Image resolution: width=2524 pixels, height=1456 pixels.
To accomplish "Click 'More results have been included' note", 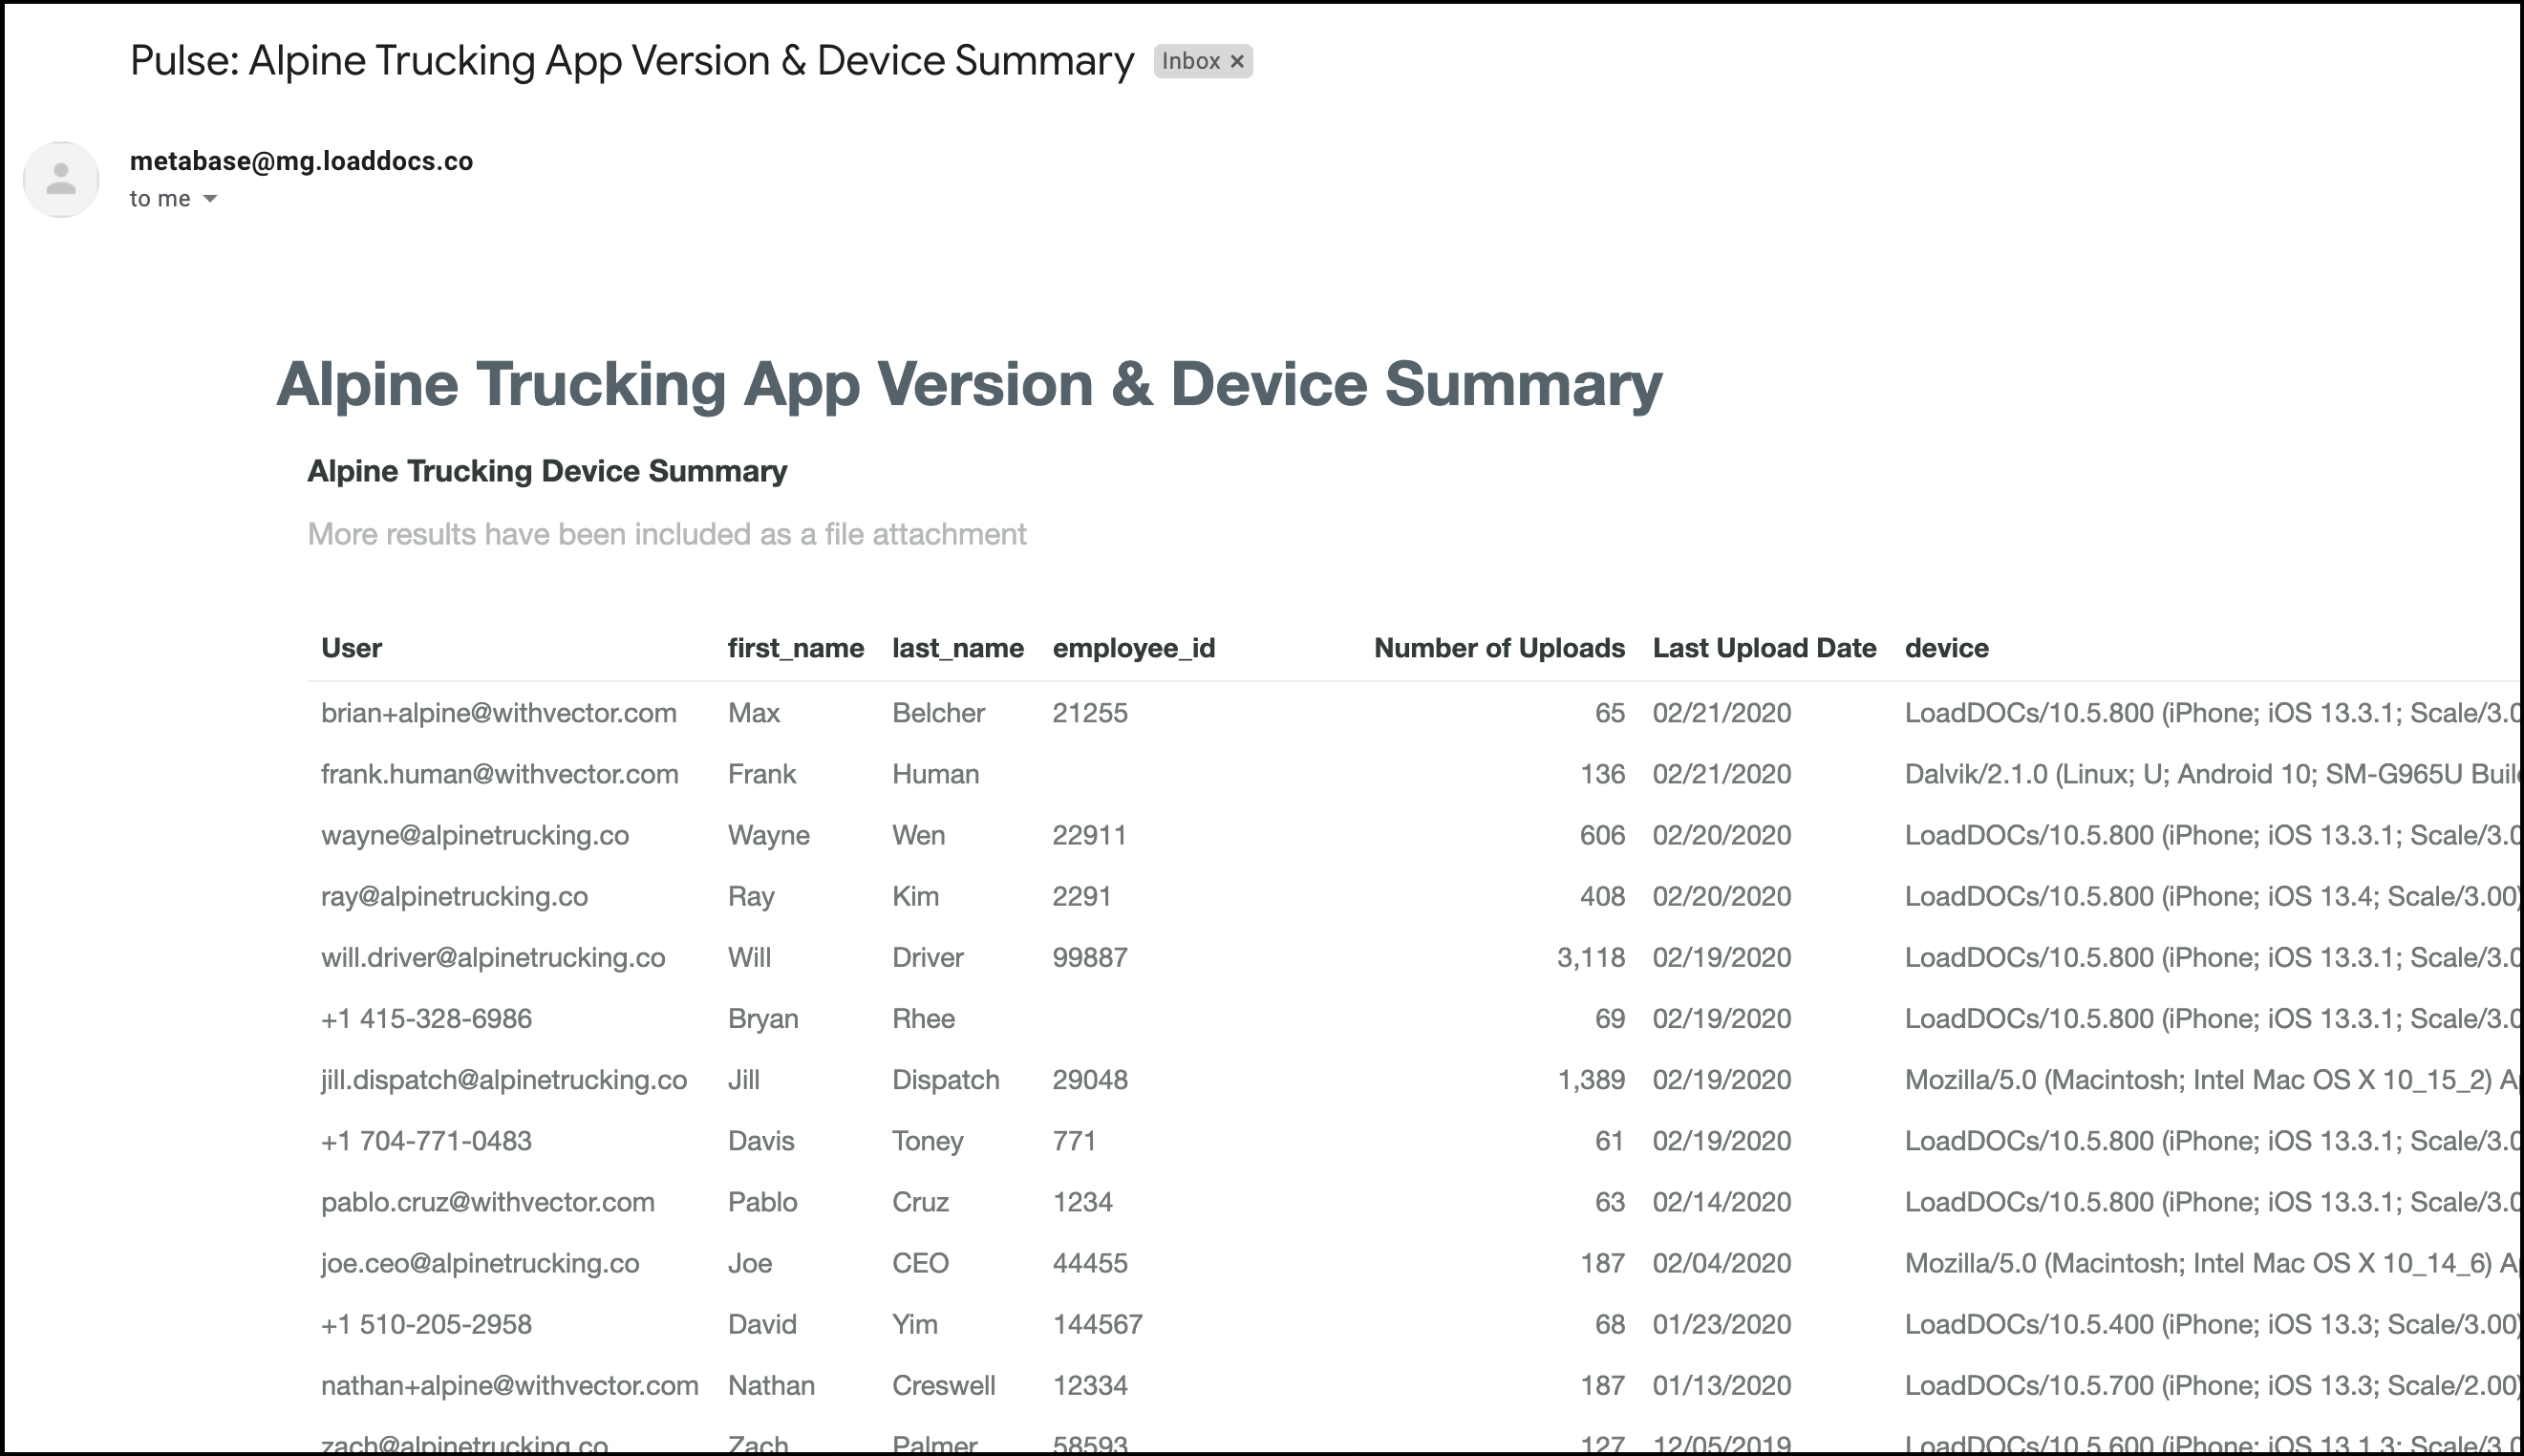I will pyautogui.click(x=667, y=534).
